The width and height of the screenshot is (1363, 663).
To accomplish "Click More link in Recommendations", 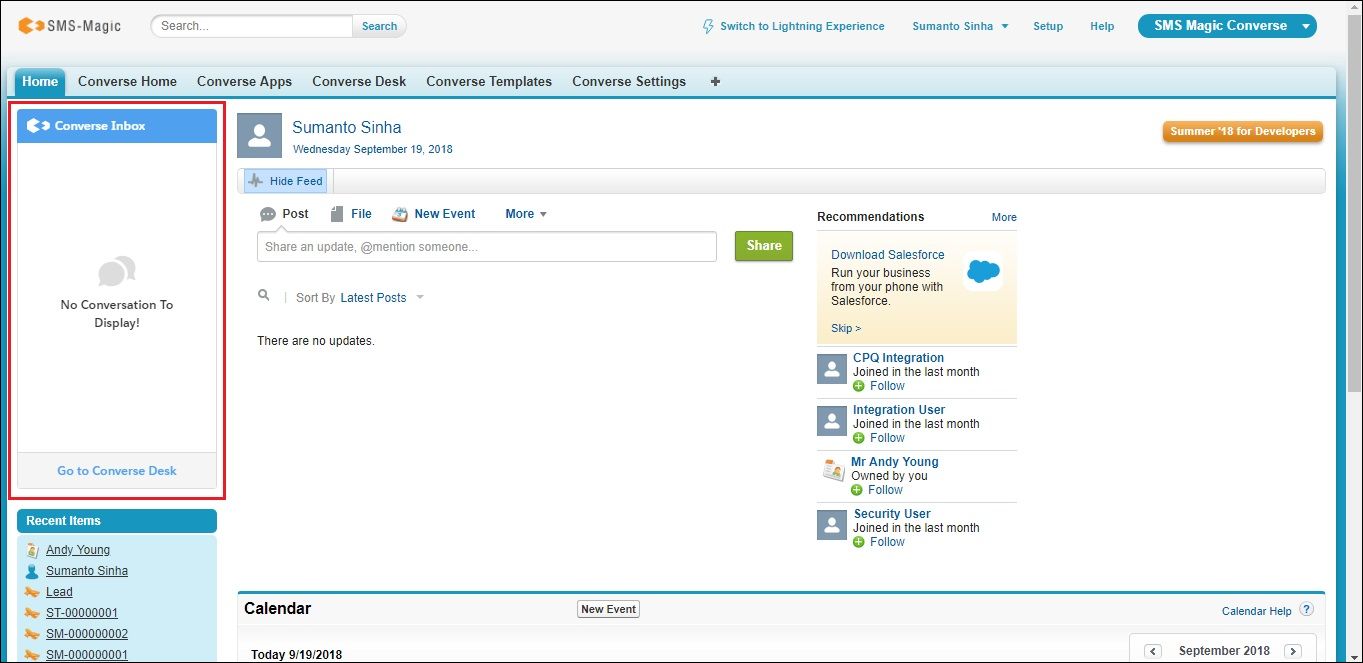I will tap(1004, 217).
